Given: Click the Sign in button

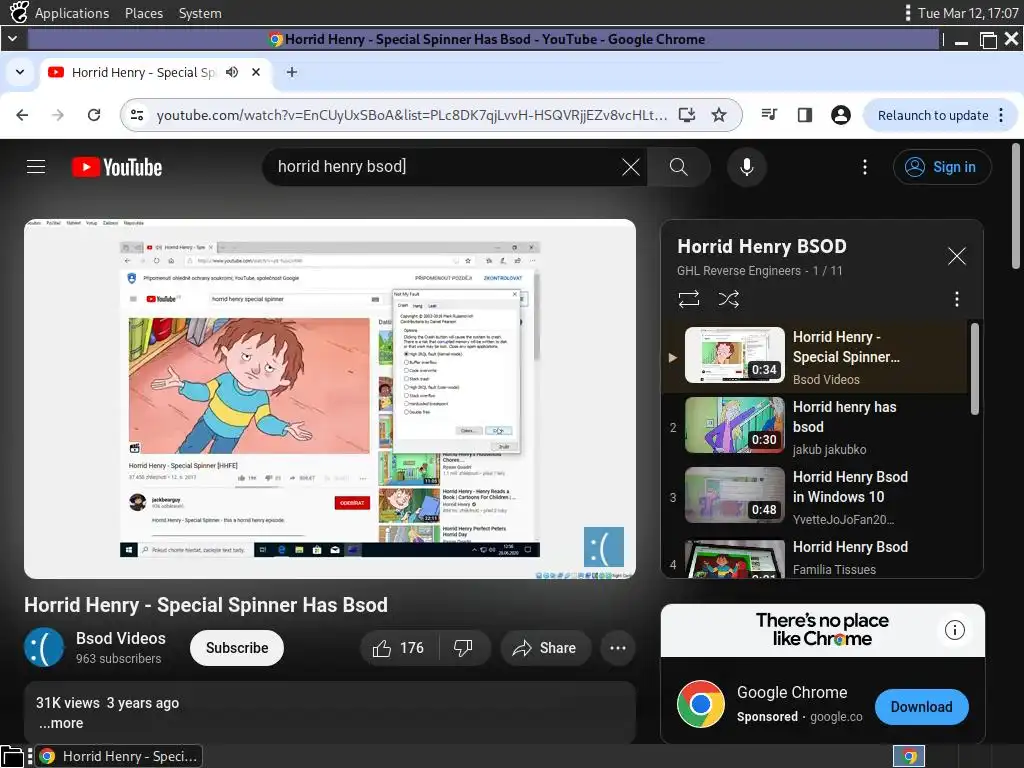Looking at the screenshot, I should [x=942, y=167].
